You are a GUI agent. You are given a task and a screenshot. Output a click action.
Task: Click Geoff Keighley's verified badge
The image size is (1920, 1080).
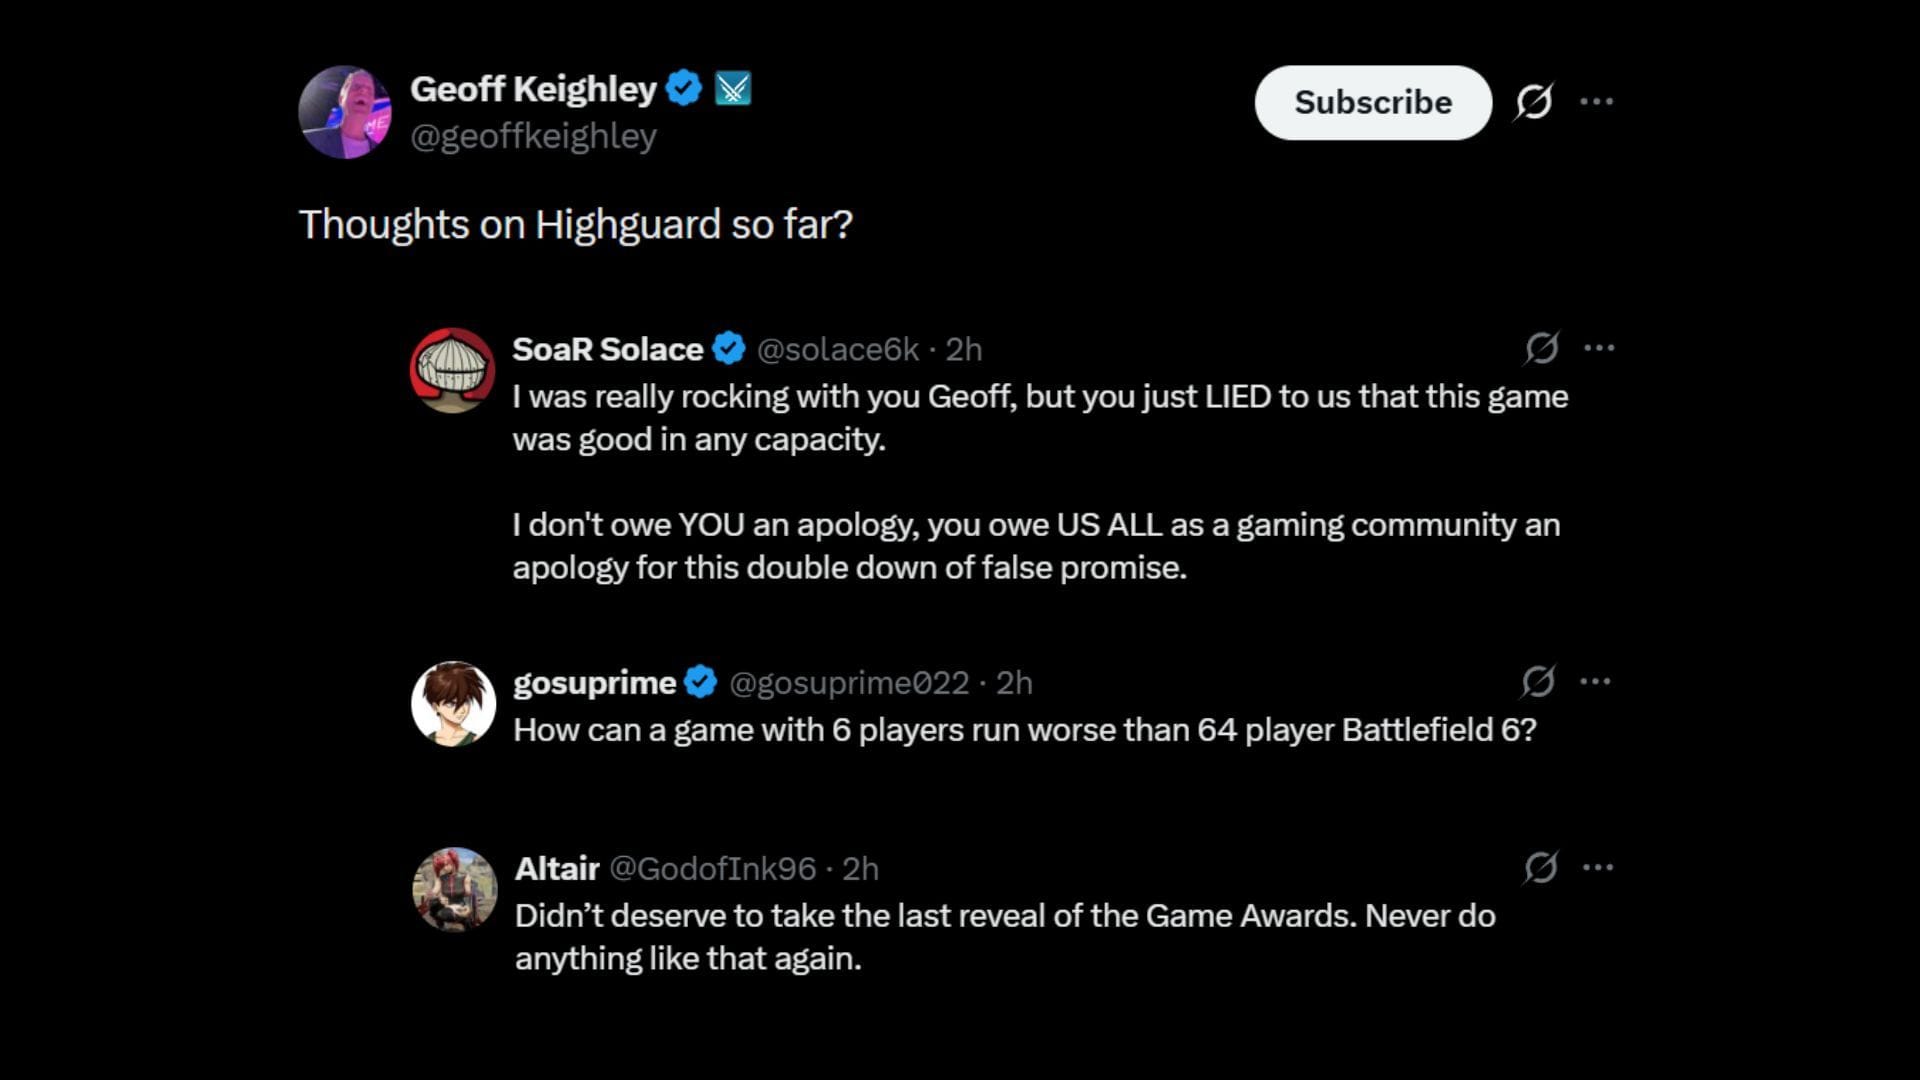point(683,86)
